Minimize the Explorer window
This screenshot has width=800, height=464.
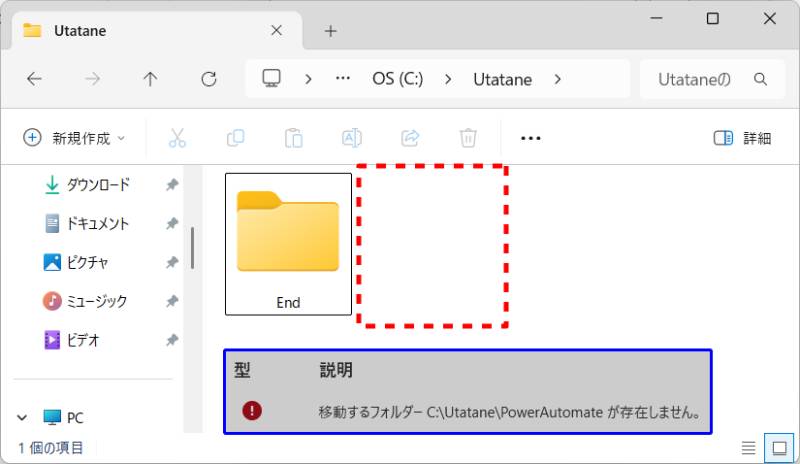pyautogui.click(x=657, y=18)
